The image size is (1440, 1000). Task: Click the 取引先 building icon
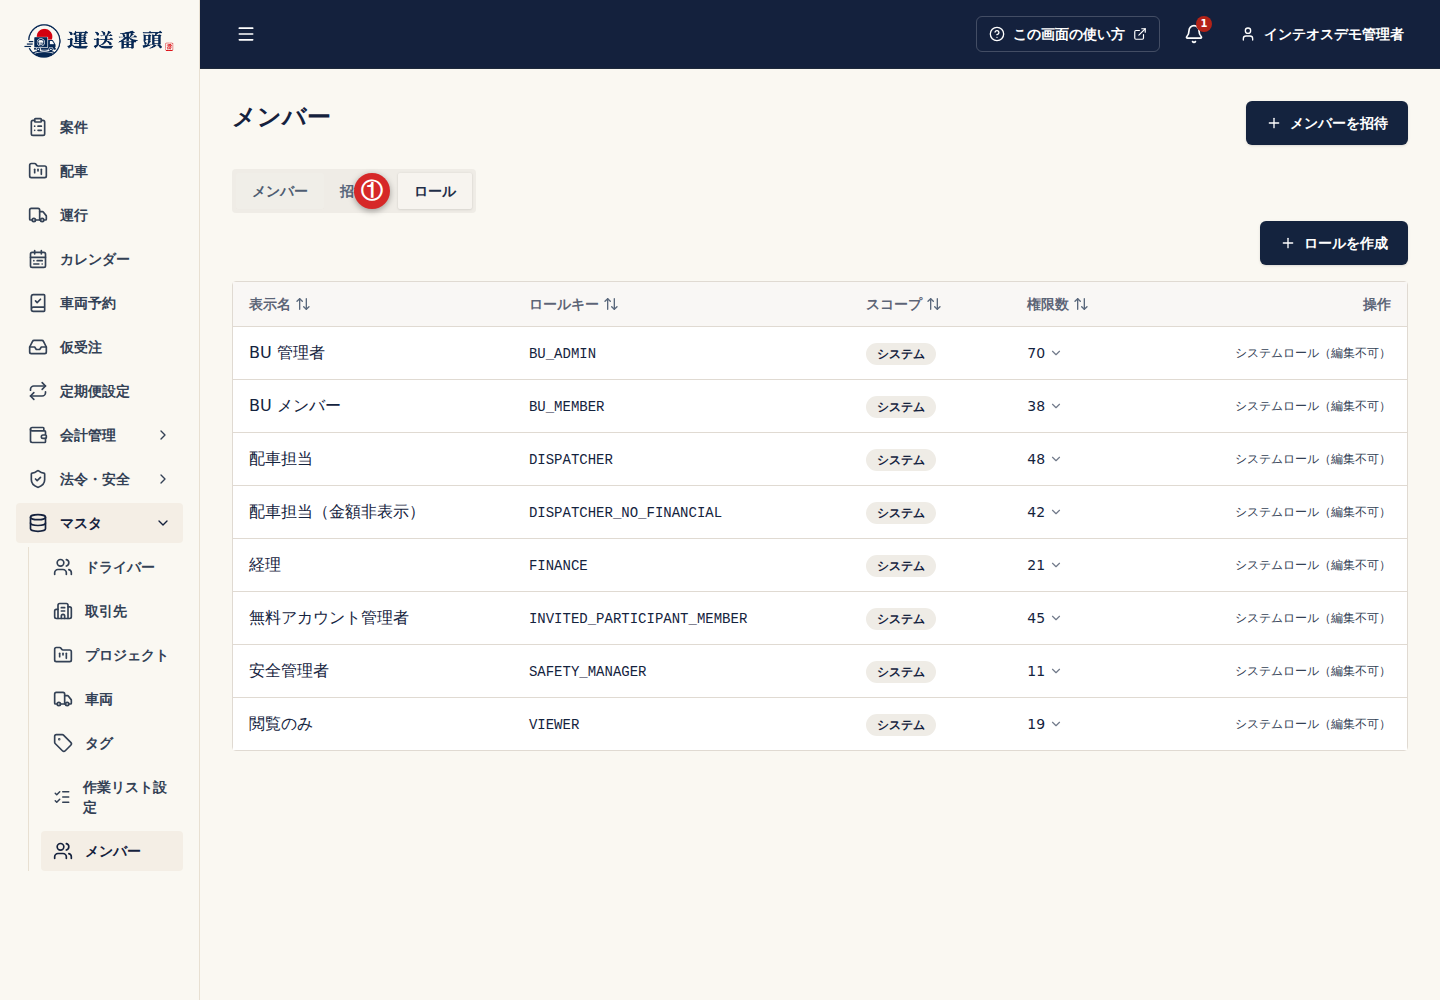tap(63, 611)
